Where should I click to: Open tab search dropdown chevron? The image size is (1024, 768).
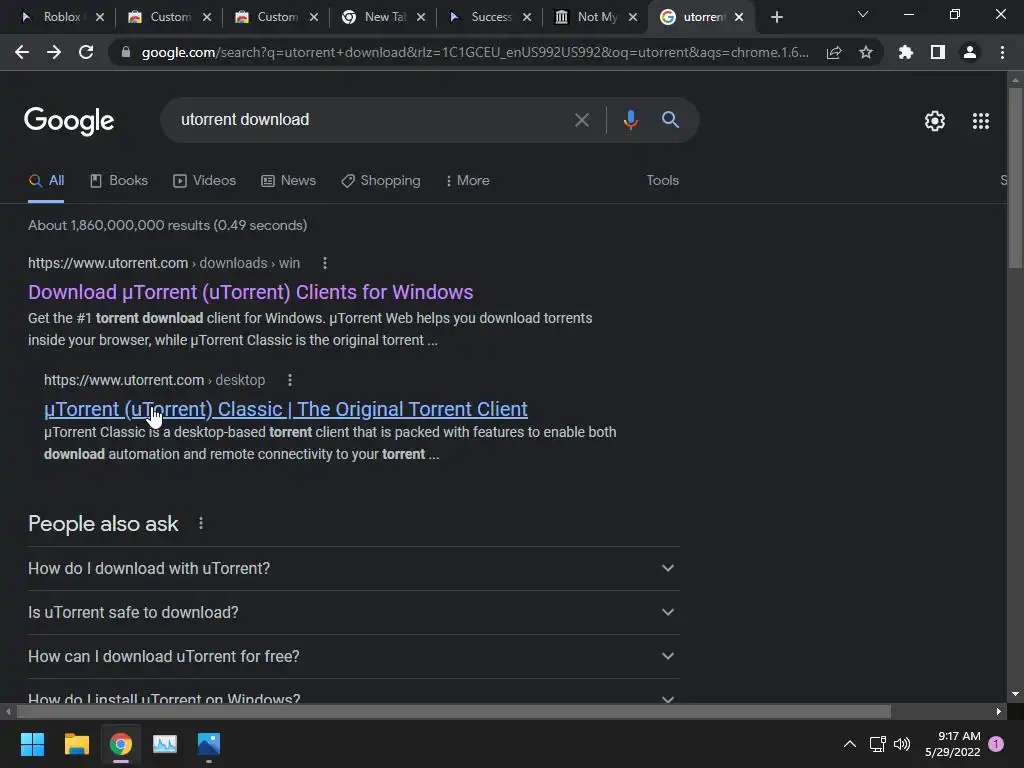[x=863, y=14]
